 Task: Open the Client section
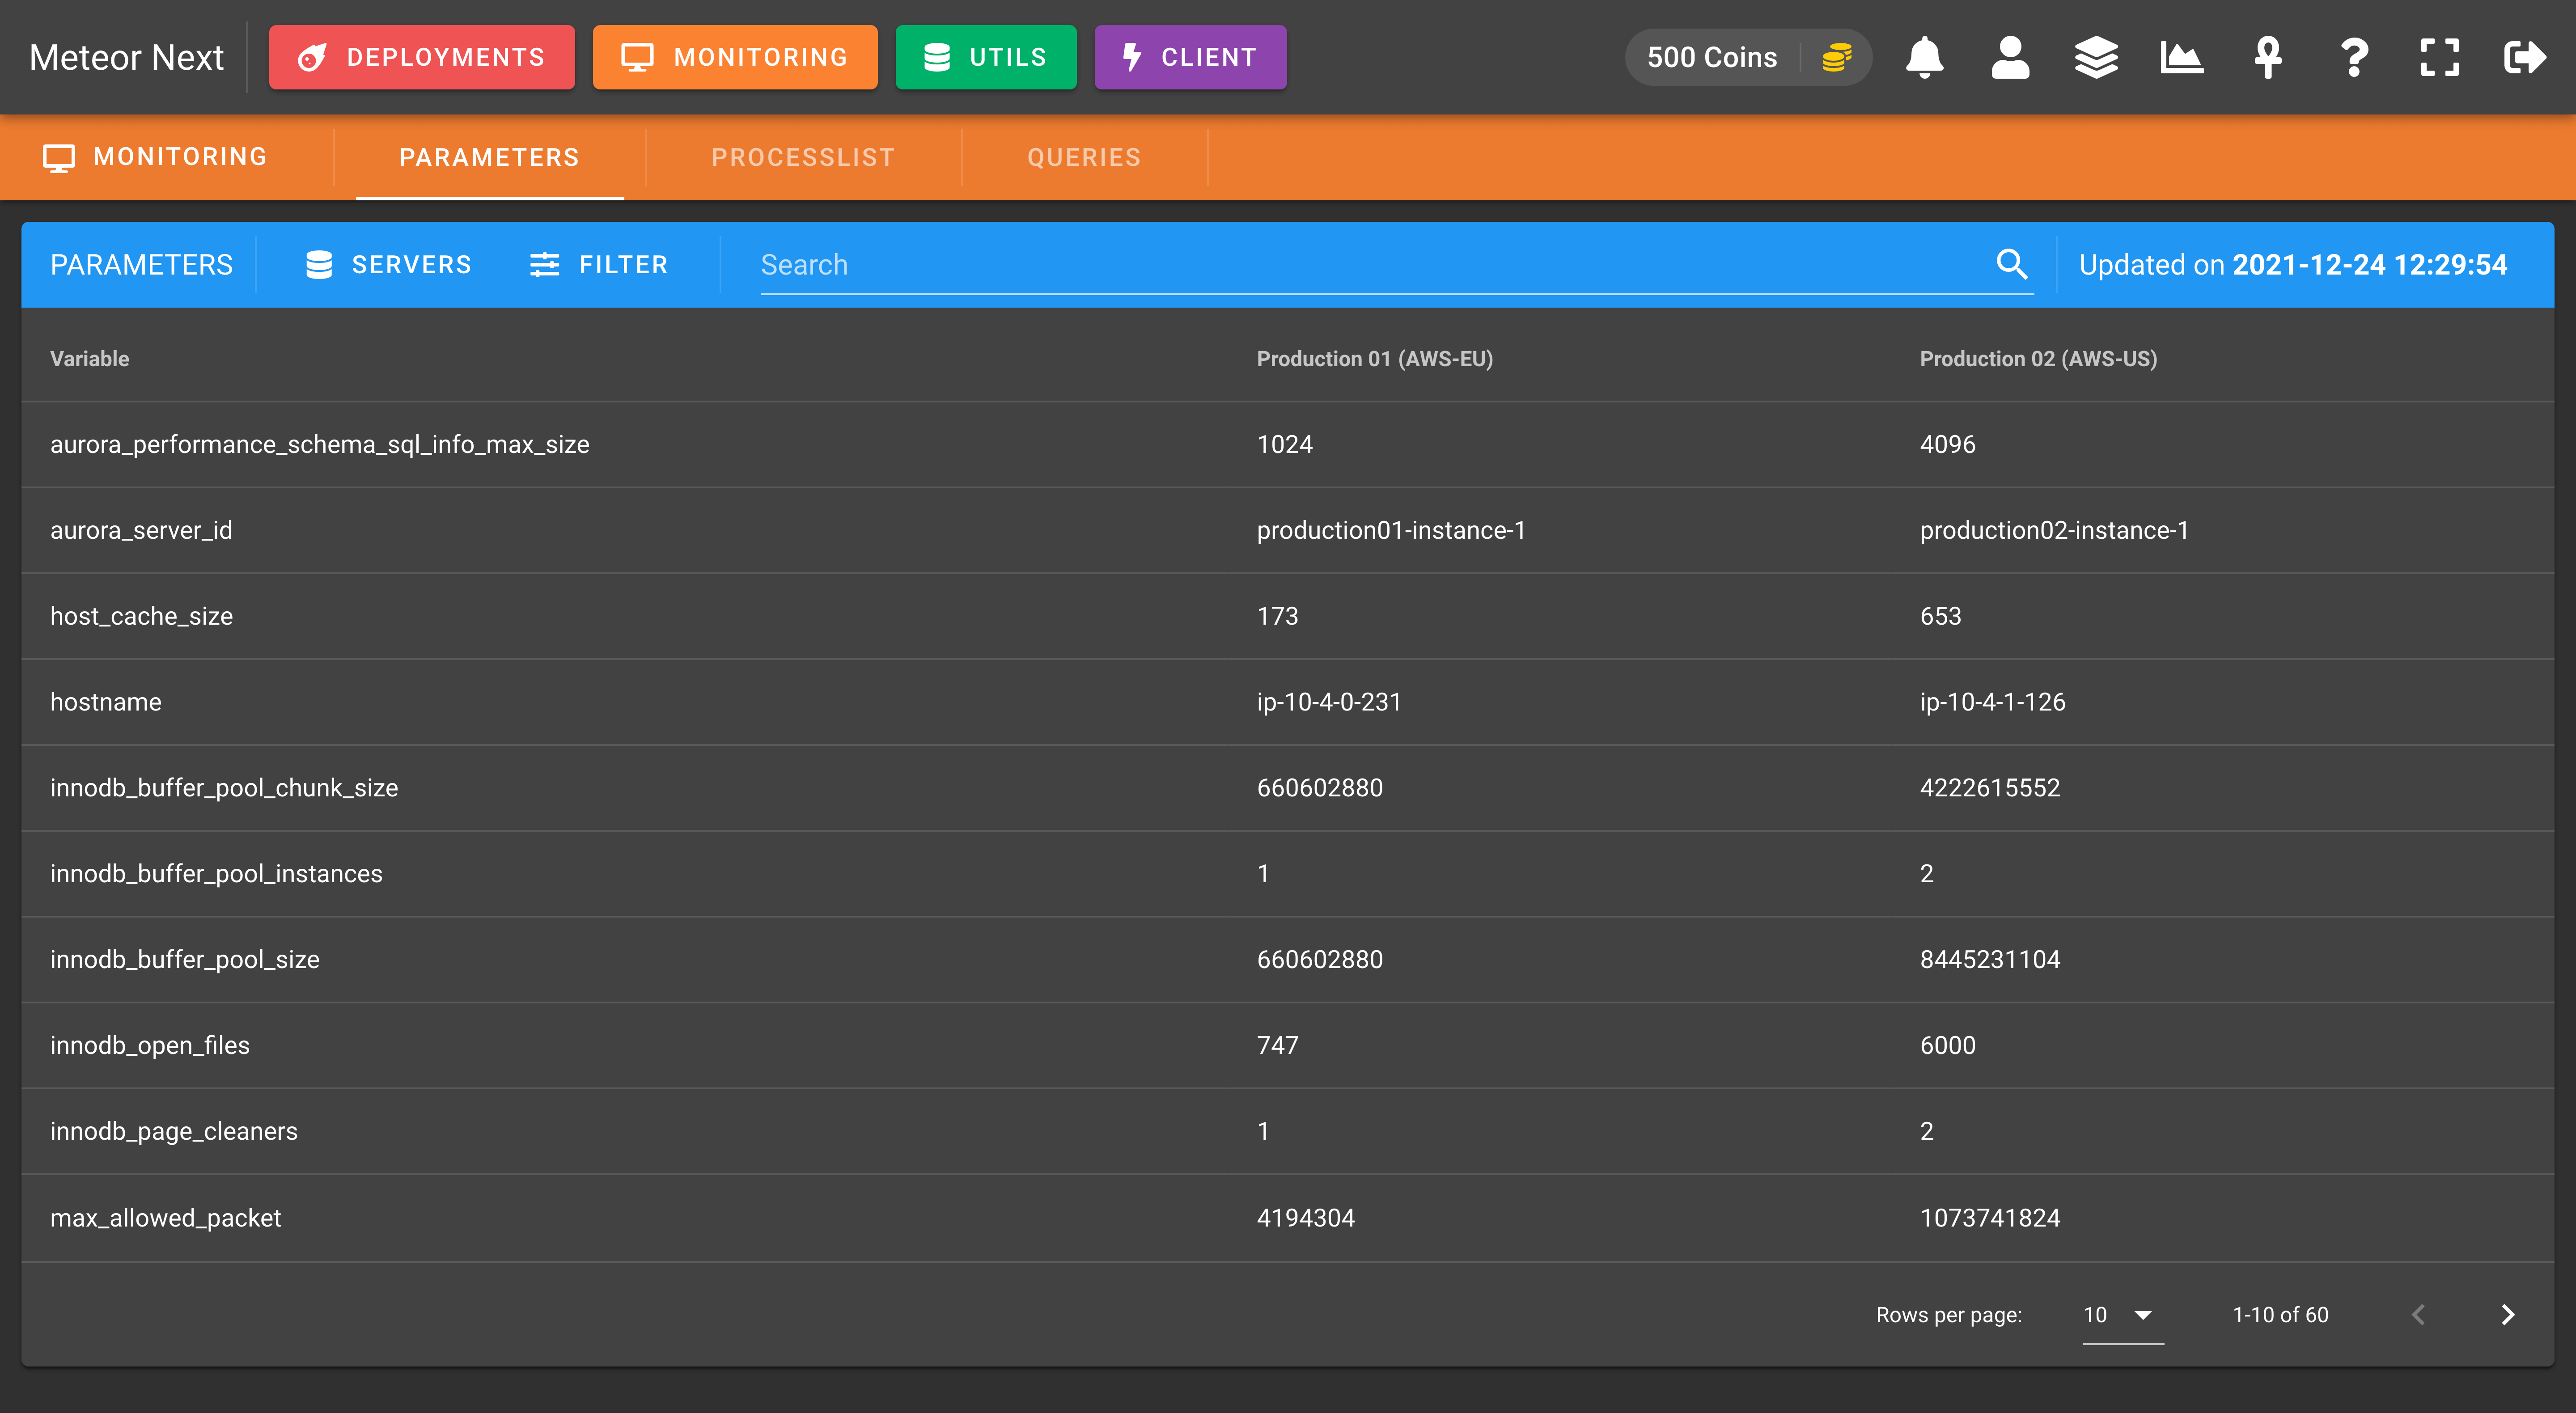[x=1190, y=57]
